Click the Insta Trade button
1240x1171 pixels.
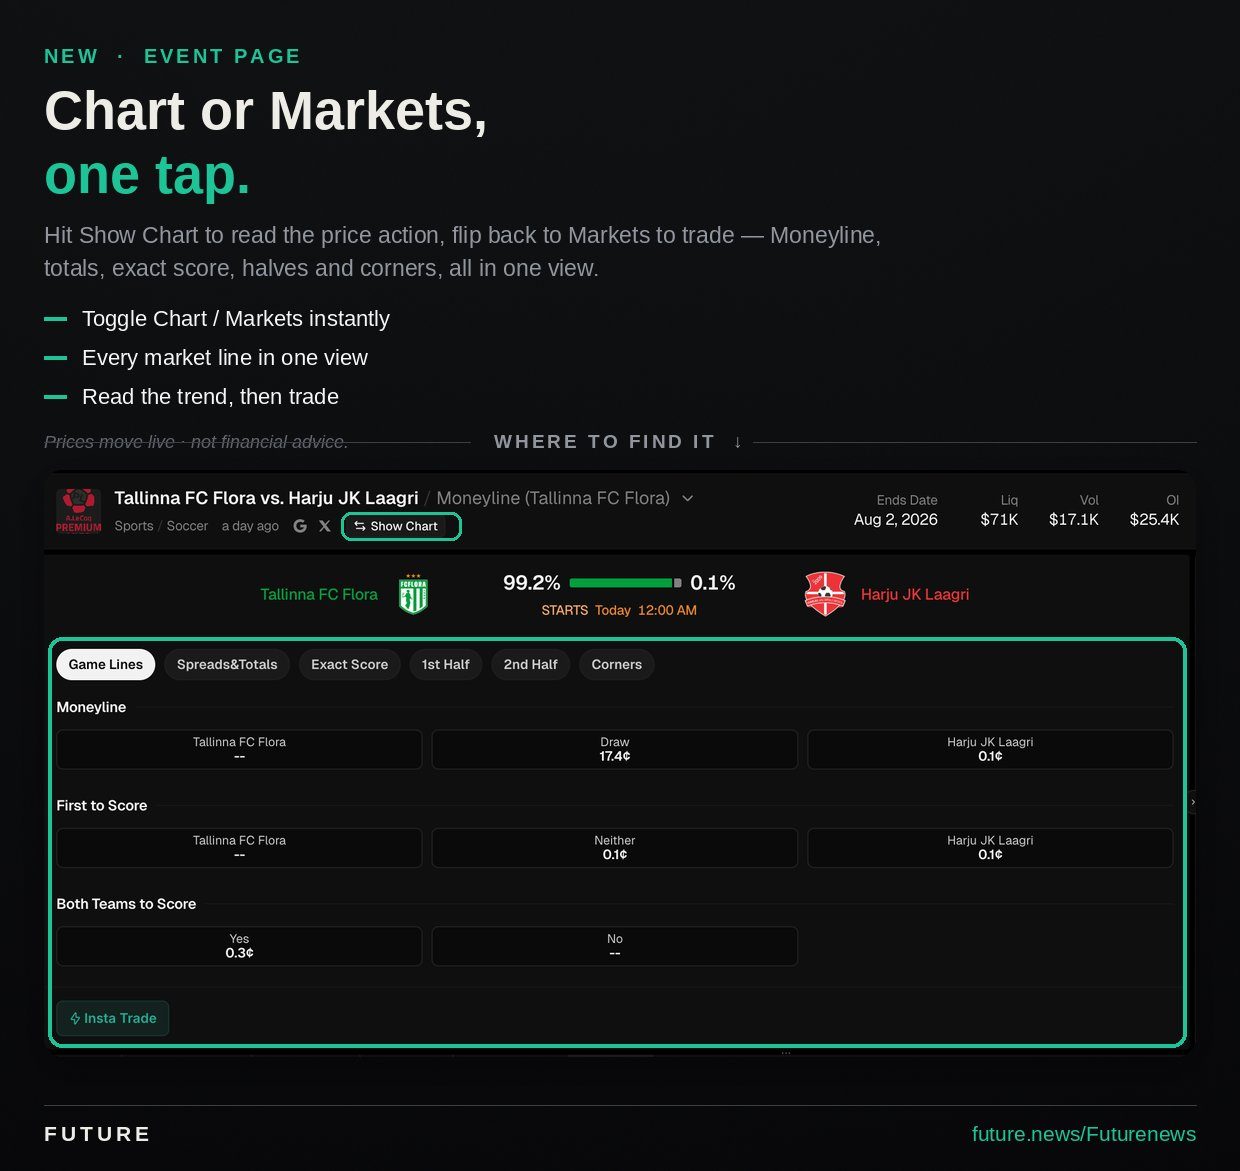113,1018
